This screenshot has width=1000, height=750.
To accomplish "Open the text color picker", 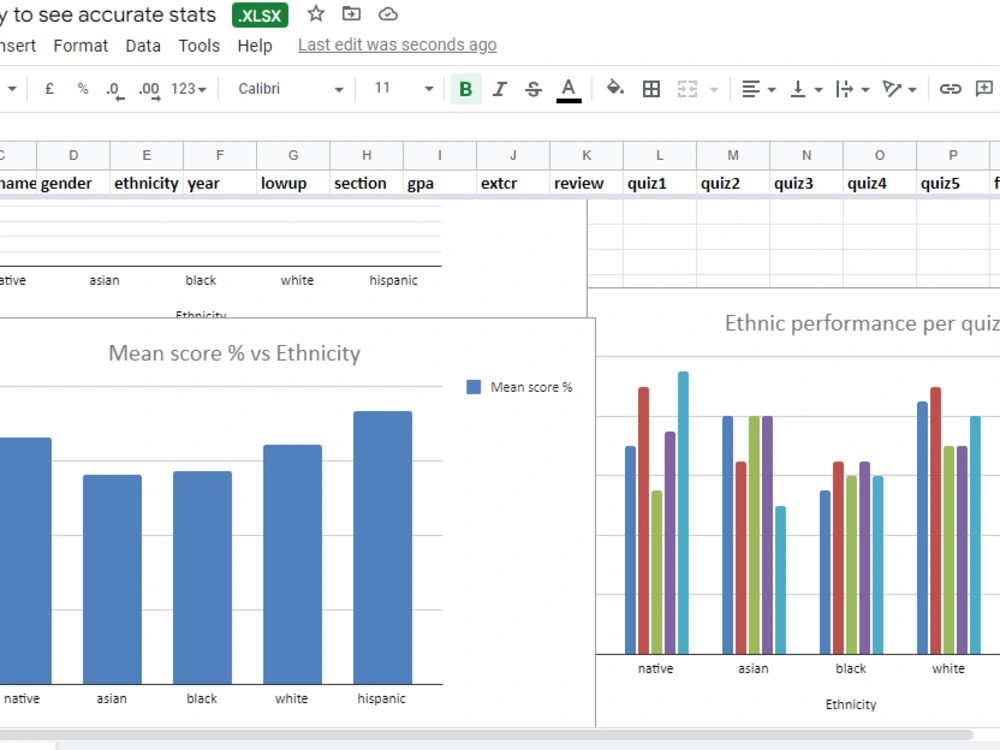I will (568, 89).
